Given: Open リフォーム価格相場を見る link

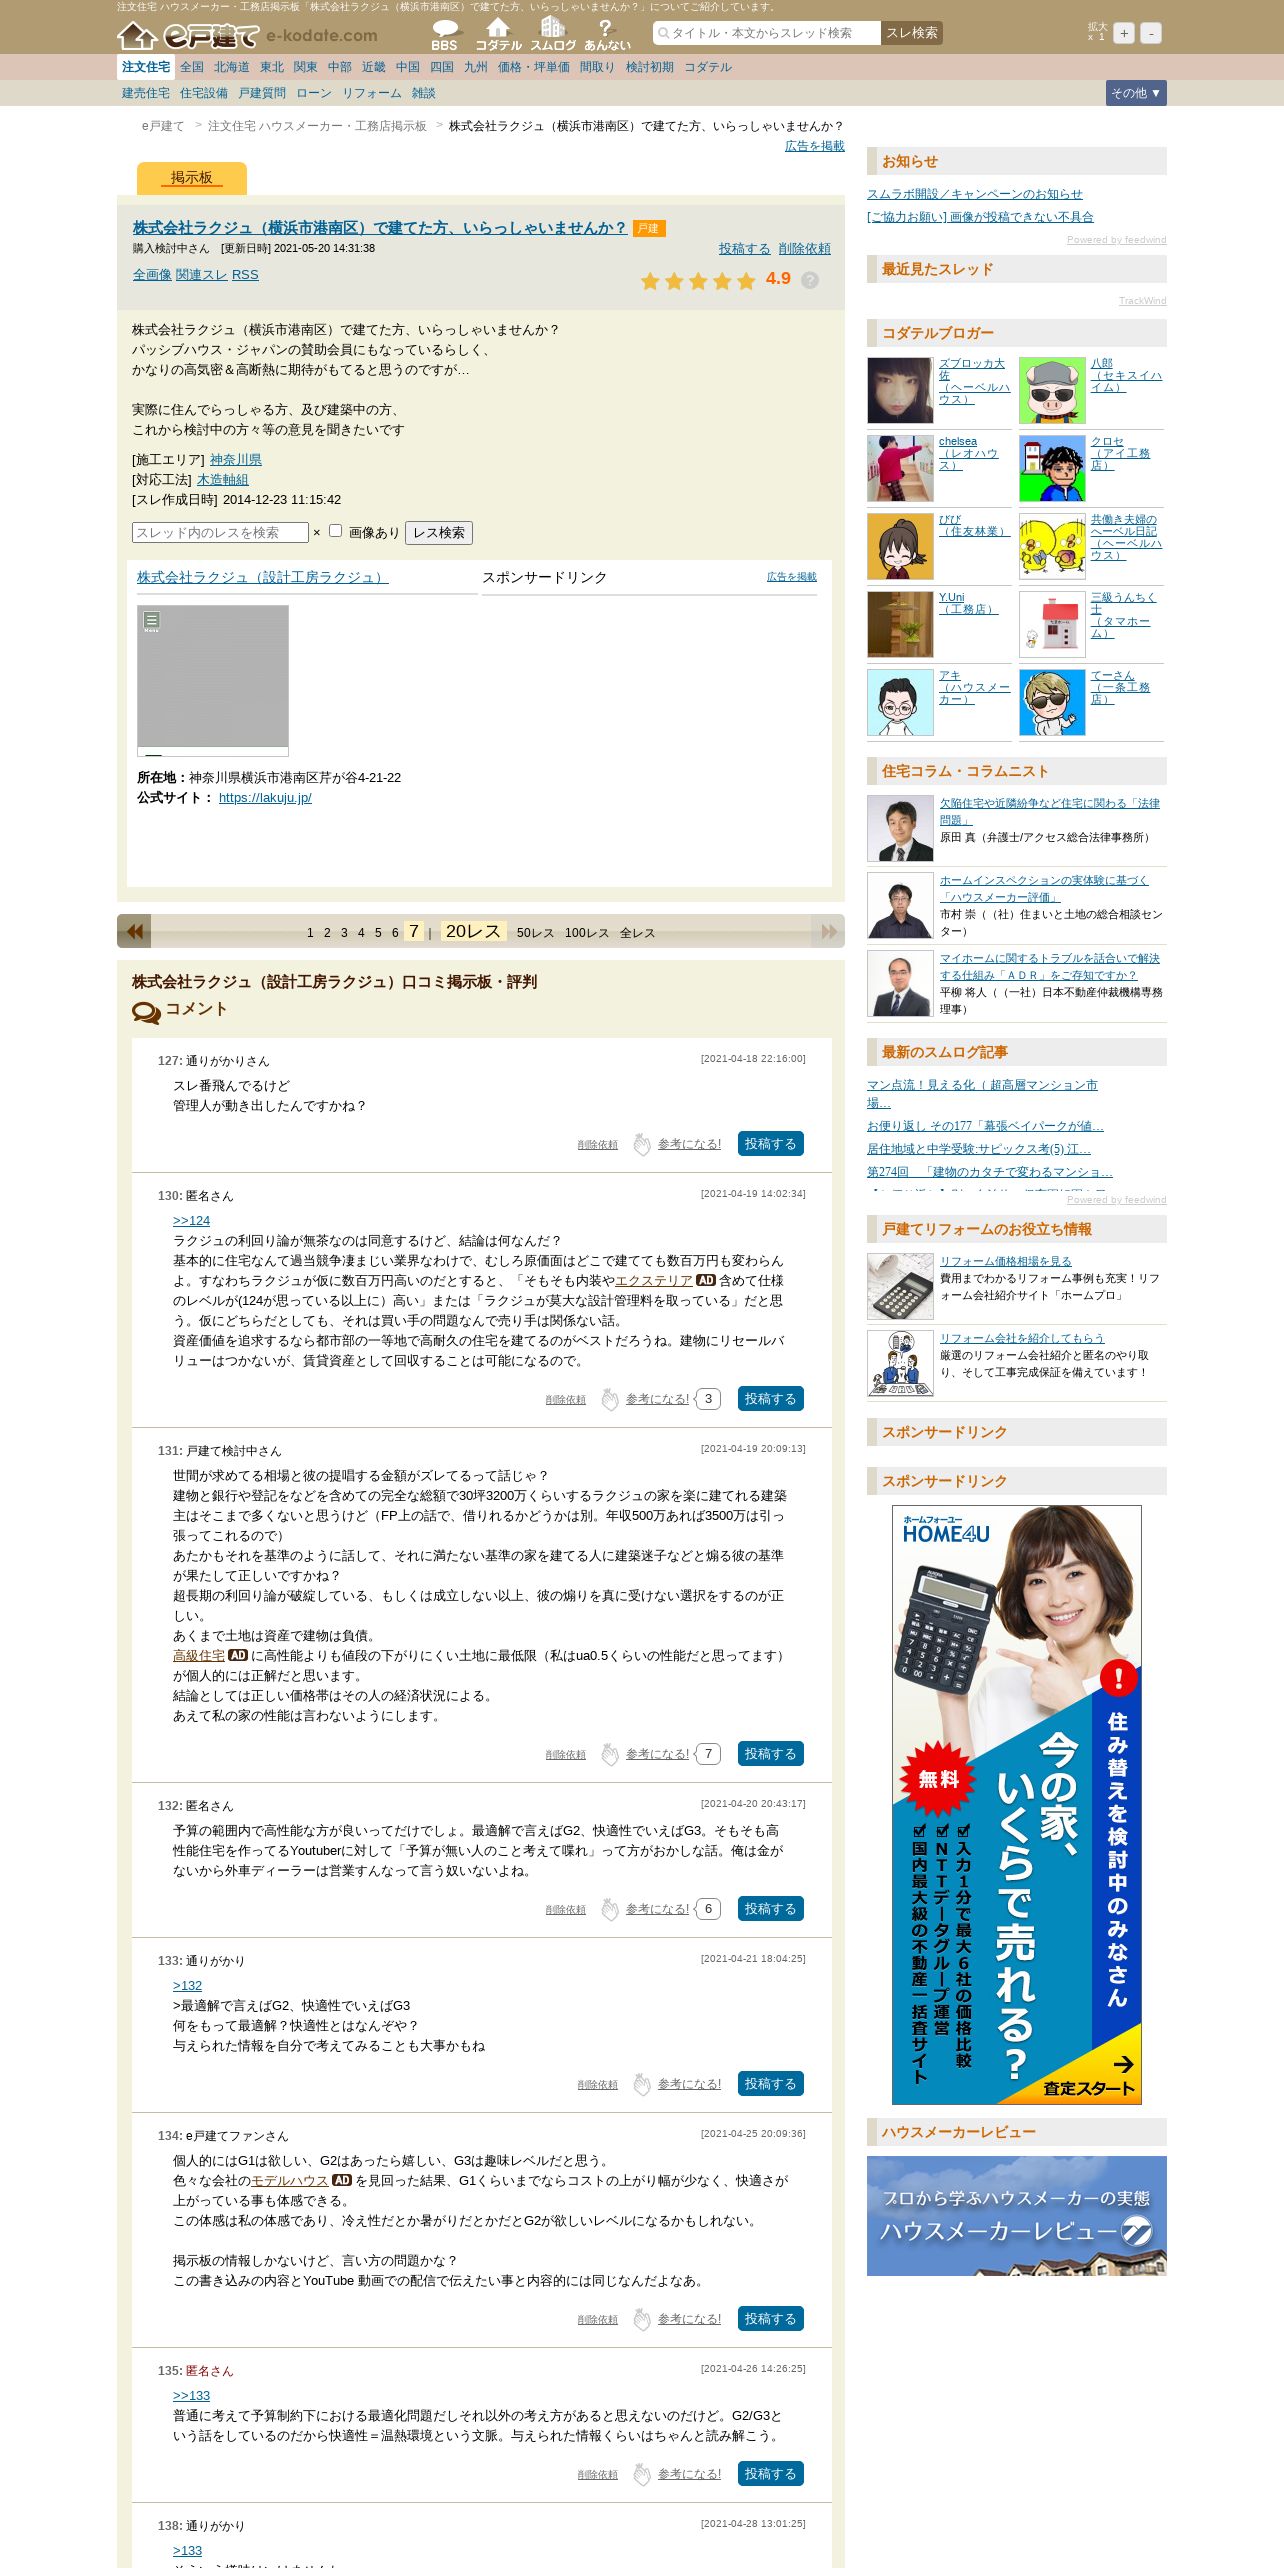Looking at the screenshot, I should tap(1005, 1262).
